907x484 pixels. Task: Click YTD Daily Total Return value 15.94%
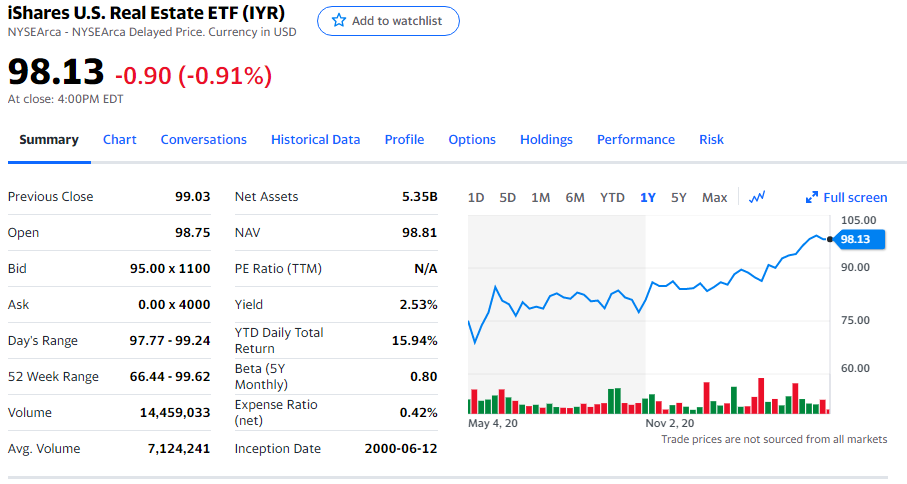pyautogui.click(x=415, y=341)
